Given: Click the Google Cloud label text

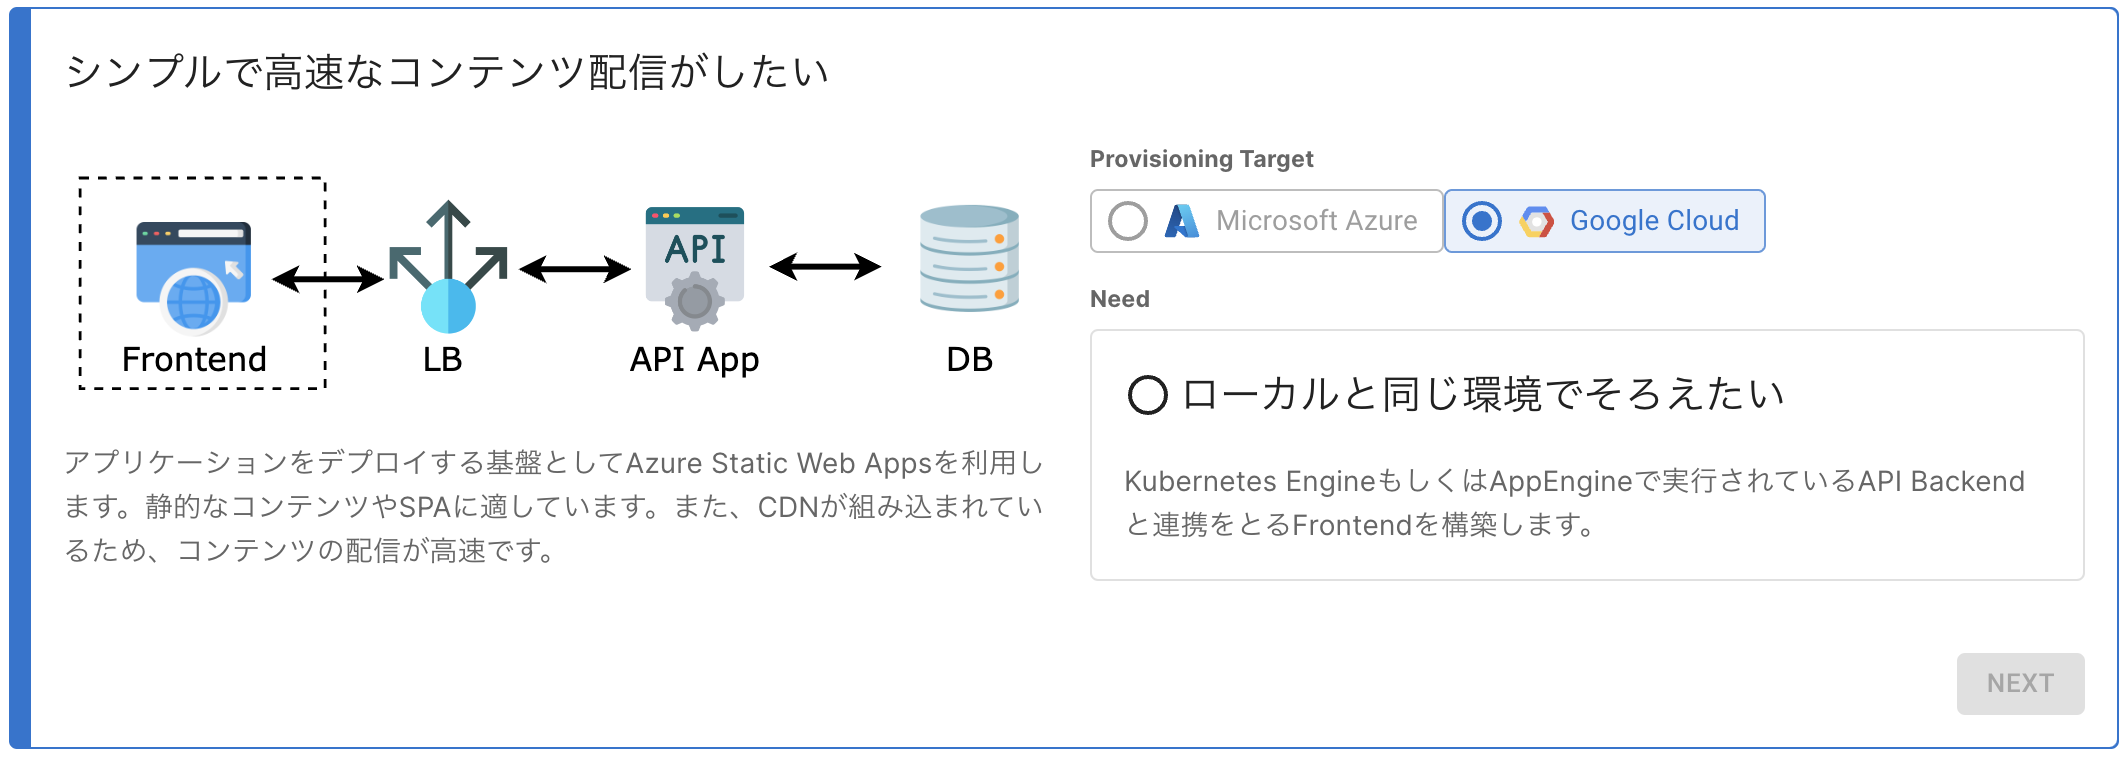Looking at the screenshot, I should pyautogui.click(x=1654, y=221).
